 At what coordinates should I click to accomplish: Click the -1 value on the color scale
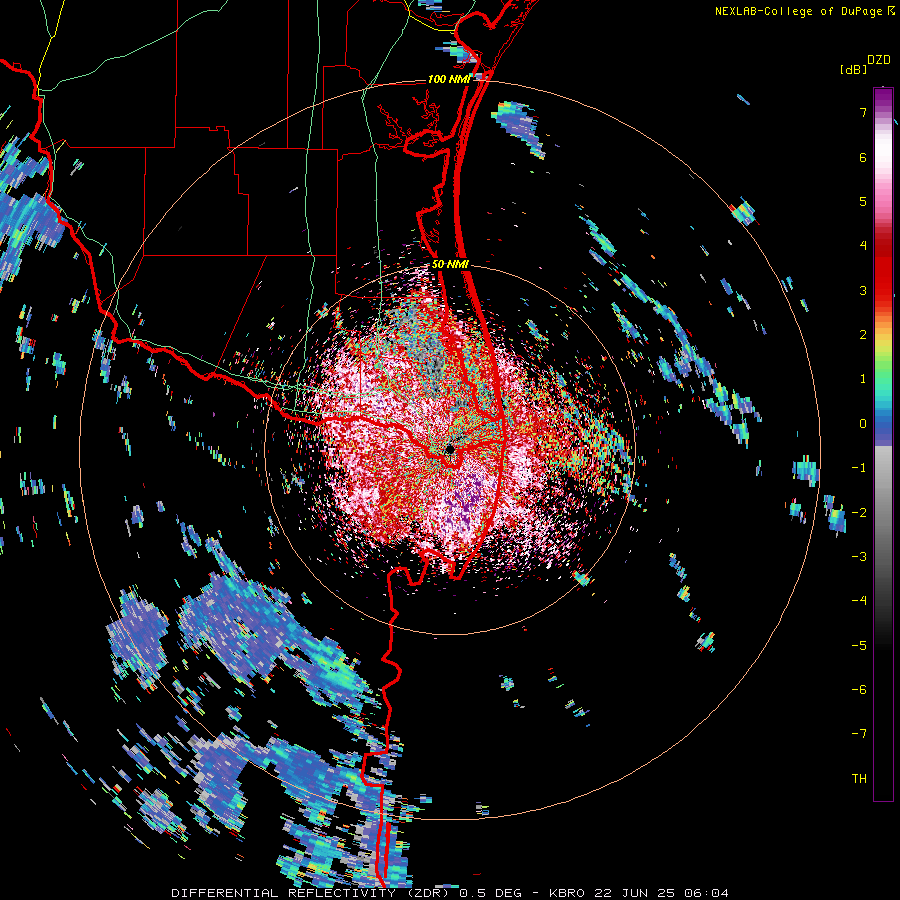click(859, 468)
